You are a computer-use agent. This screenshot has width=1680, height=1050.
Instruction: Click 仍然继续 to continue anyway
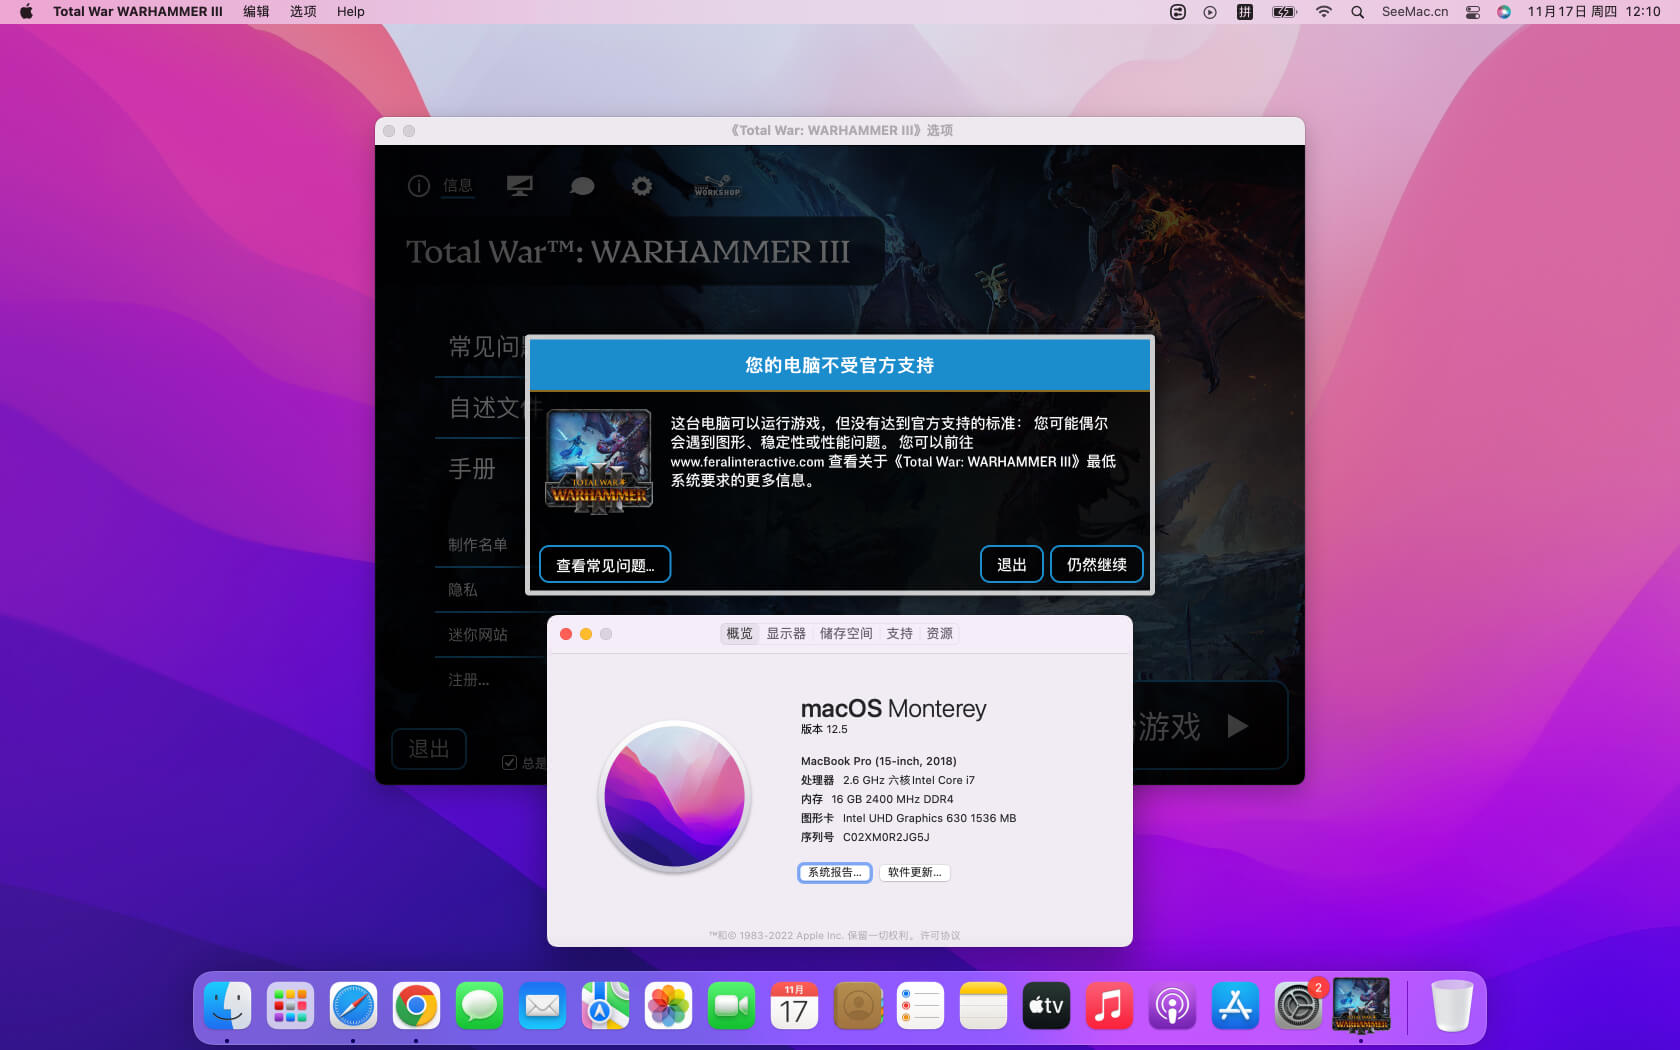tap(1096, 565)
